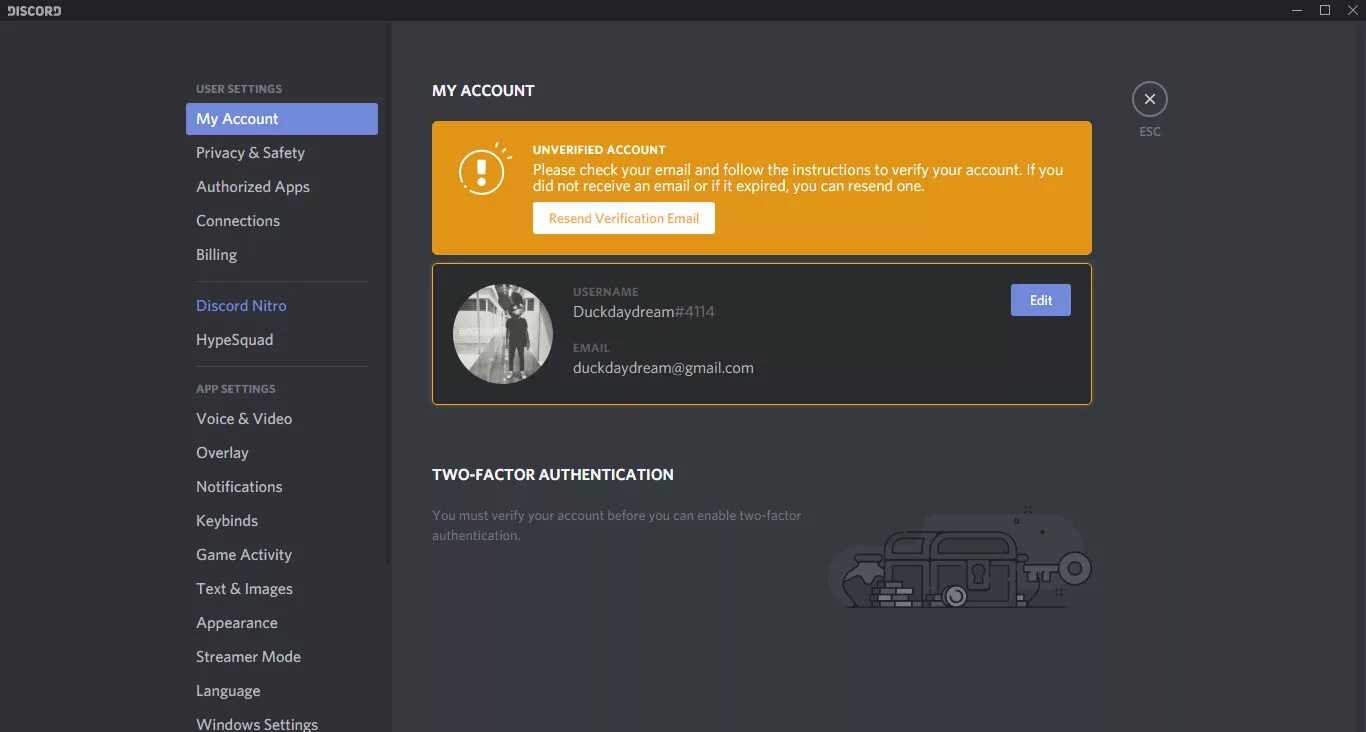Close settings with the ESC circle icon

[x=1150, y=99]
